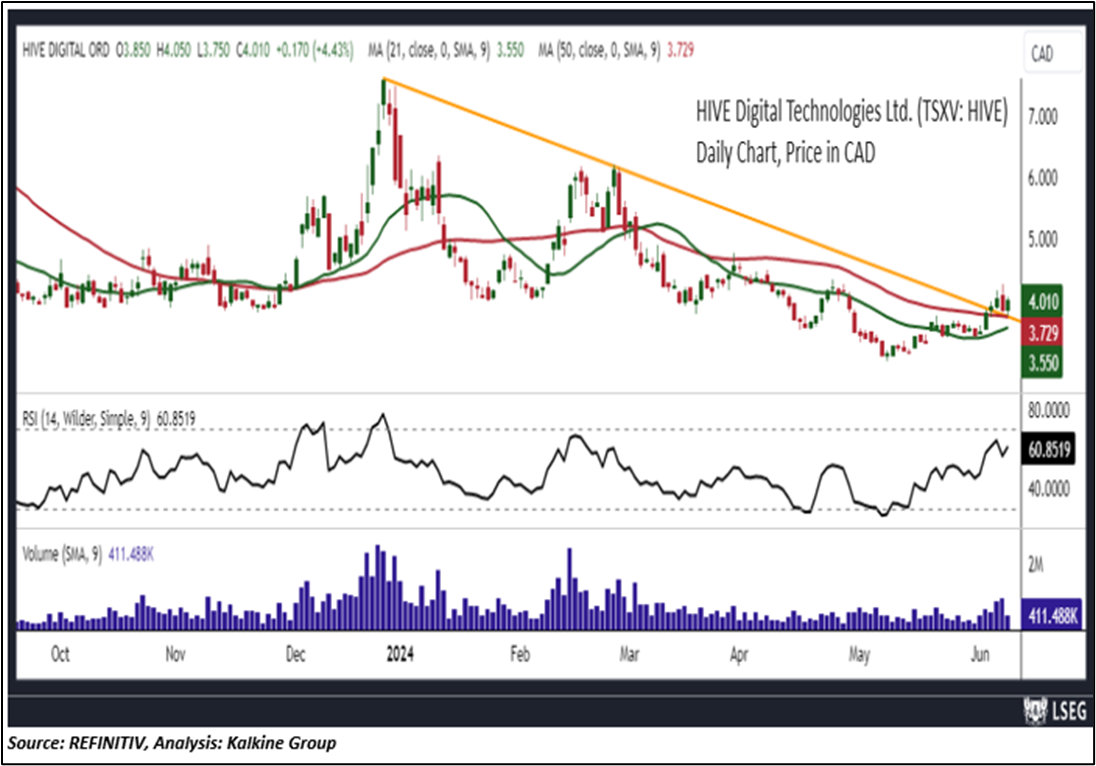Click the LSEG logo
This screenshot has width=1096, height=766.
point(1054,711)
